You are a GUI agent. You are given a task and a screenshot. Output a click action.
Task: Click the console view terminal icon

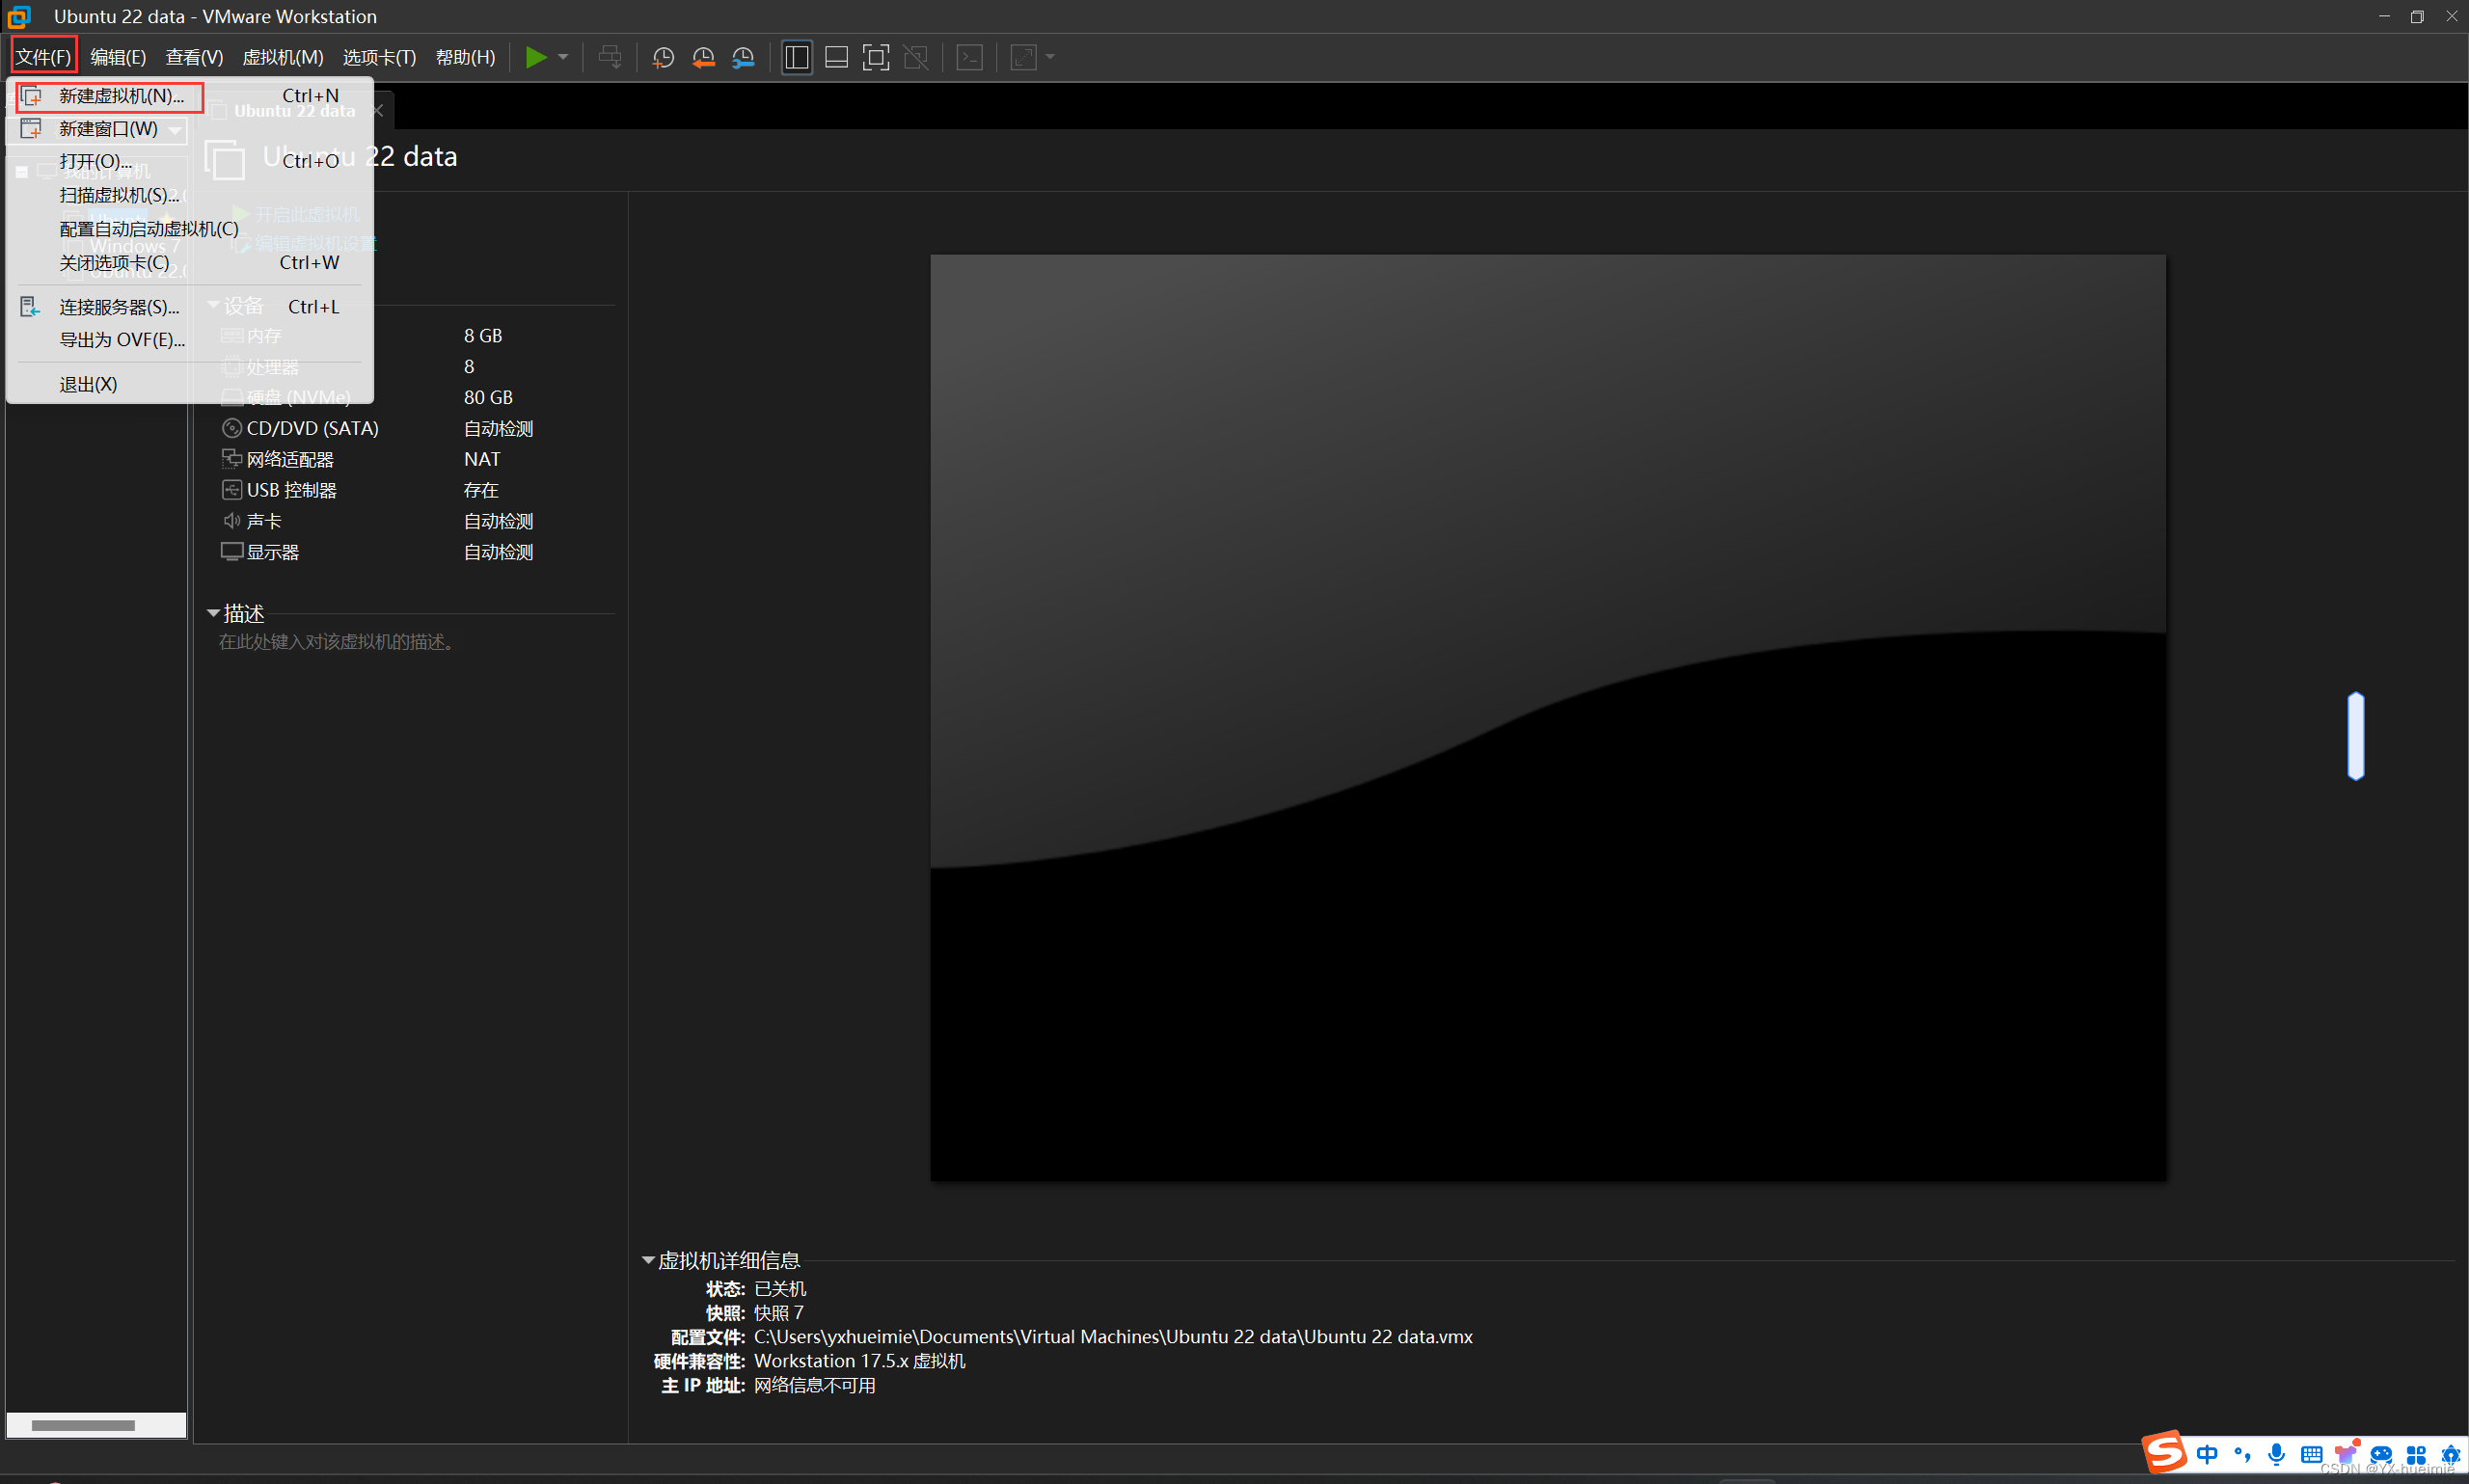pyautogui.click(x=969, y=57)
